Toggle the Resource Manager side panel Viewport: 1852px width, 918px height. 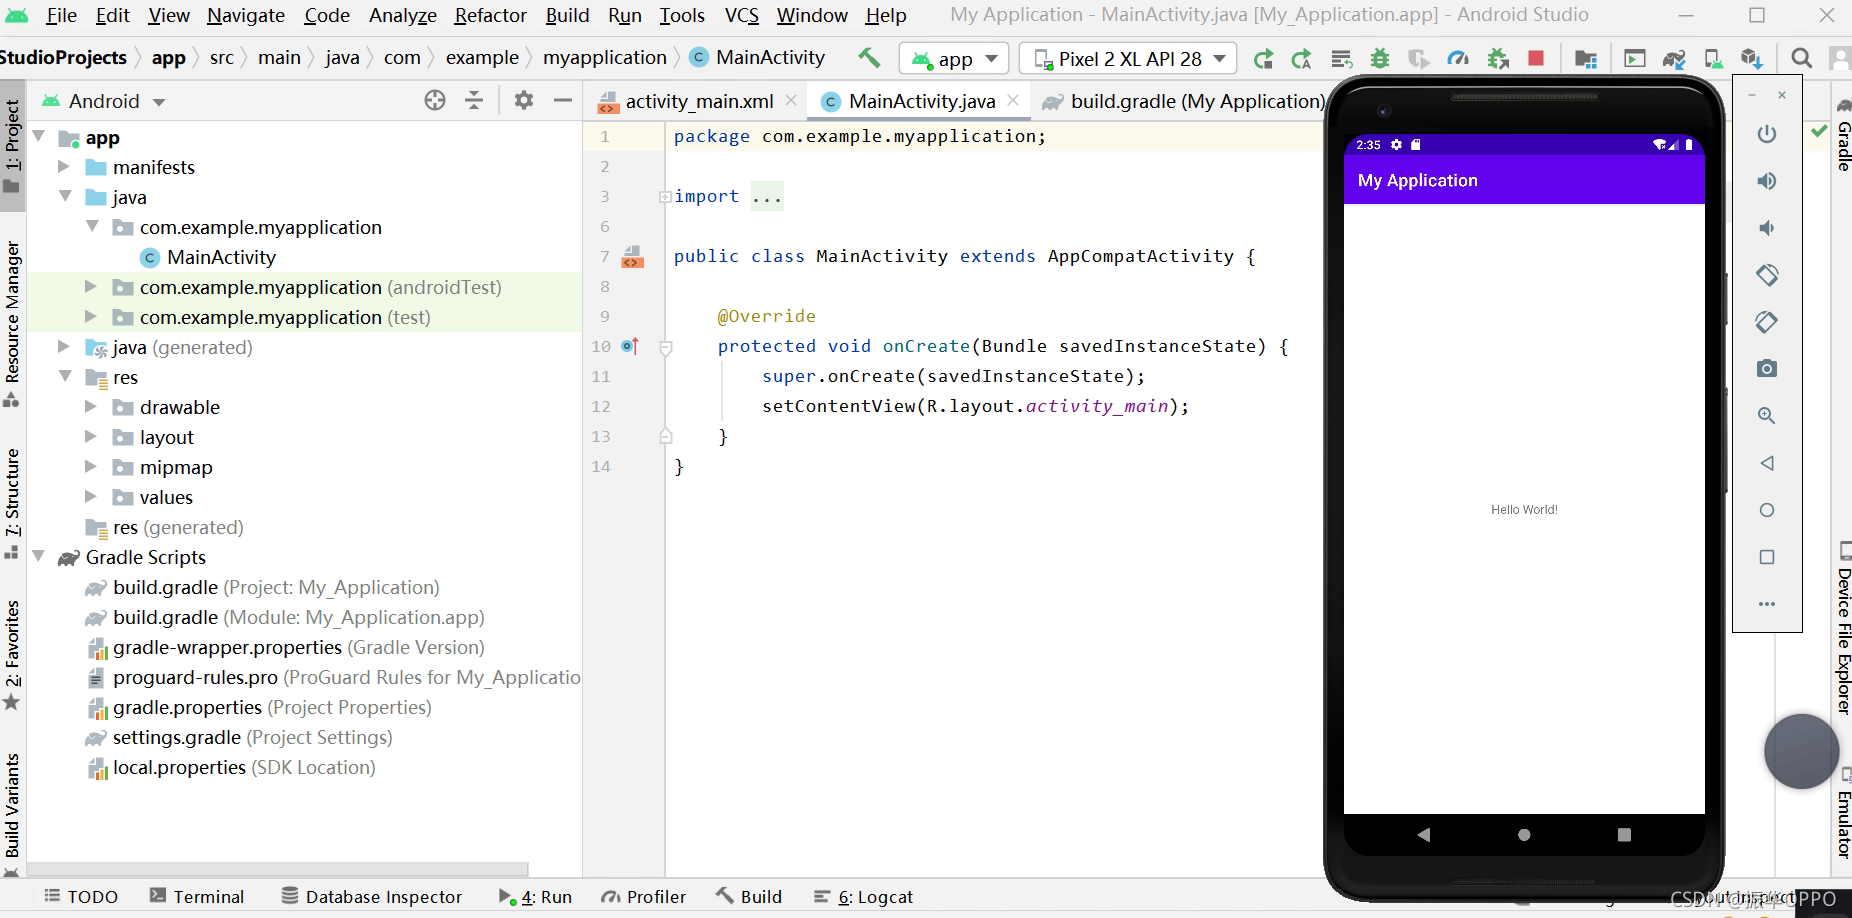pyautogui.click(x=12, y=324)
